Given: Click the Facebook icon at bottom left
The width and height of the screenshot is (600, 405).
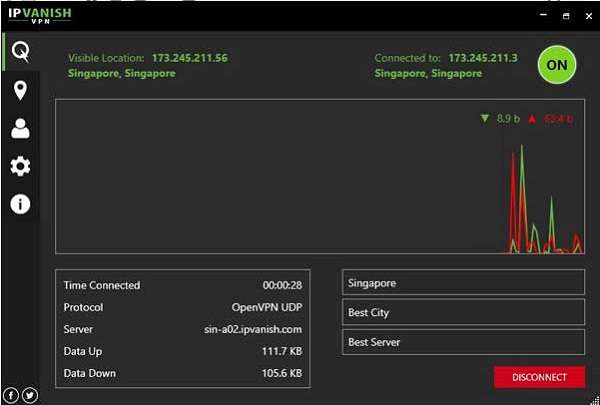Looking at the screenshot, I should (x=11, y=395).
